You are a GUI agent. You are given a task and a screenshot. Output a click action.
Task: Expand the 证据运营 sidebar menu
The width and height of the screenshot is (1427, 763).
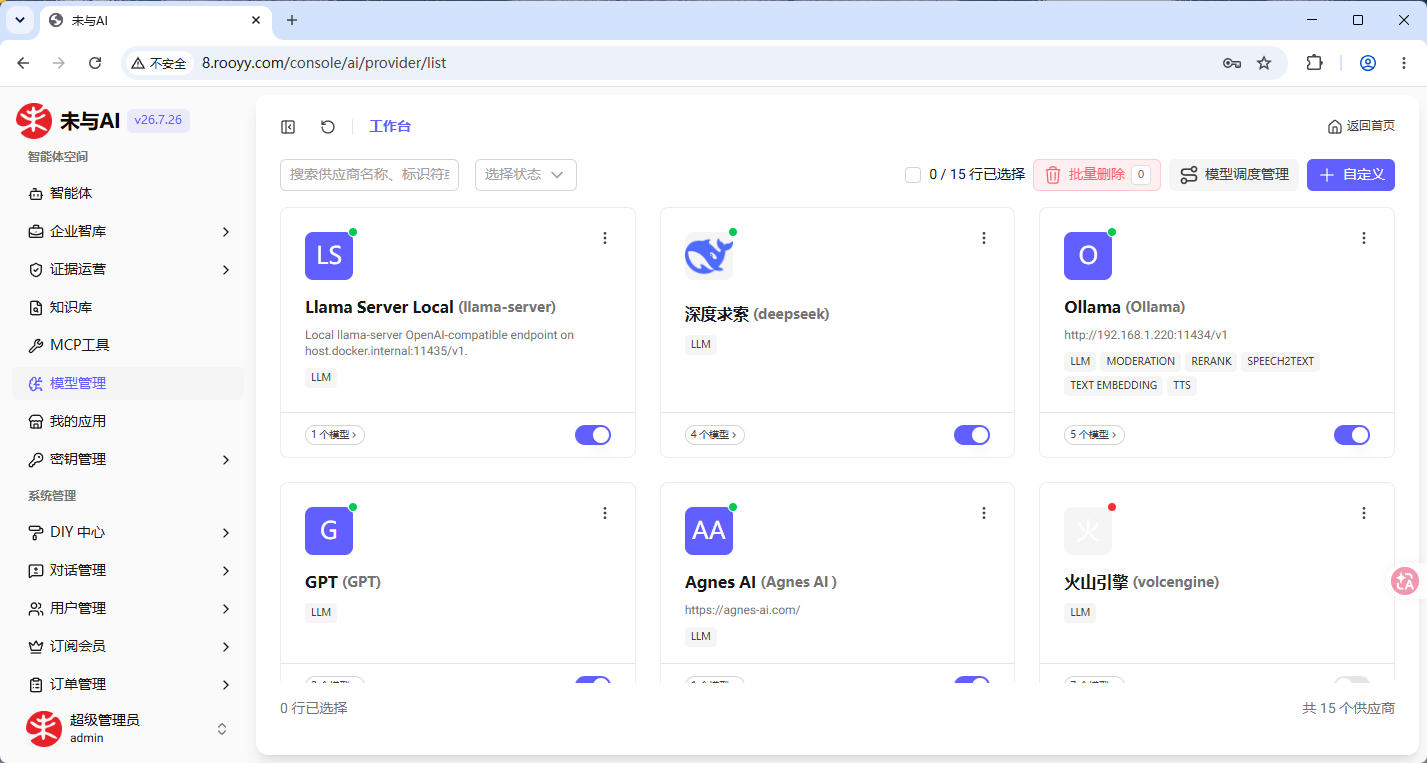click(128, 269)
